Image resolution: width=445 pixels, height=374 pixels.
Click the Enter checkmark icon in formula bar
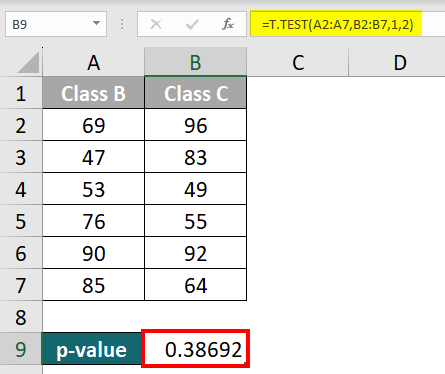(192, 24)
